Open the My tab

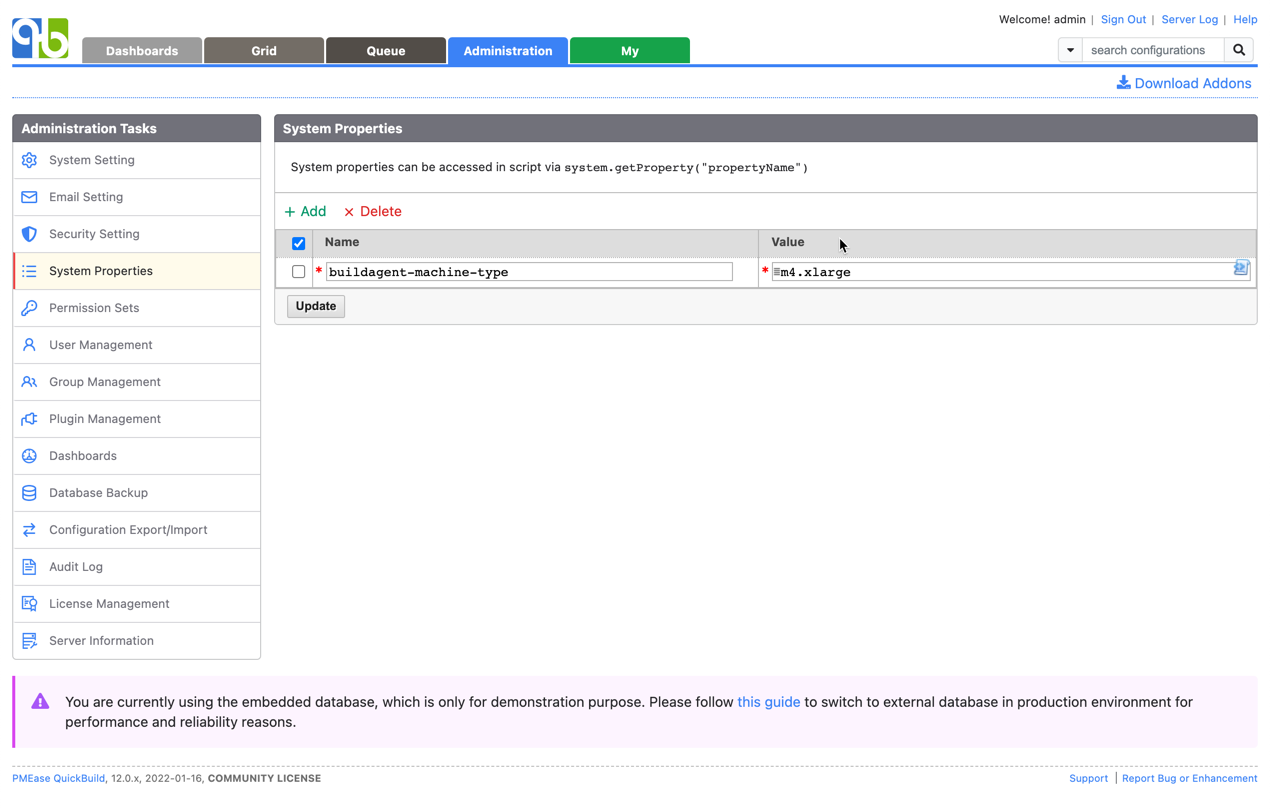point(630,51)
